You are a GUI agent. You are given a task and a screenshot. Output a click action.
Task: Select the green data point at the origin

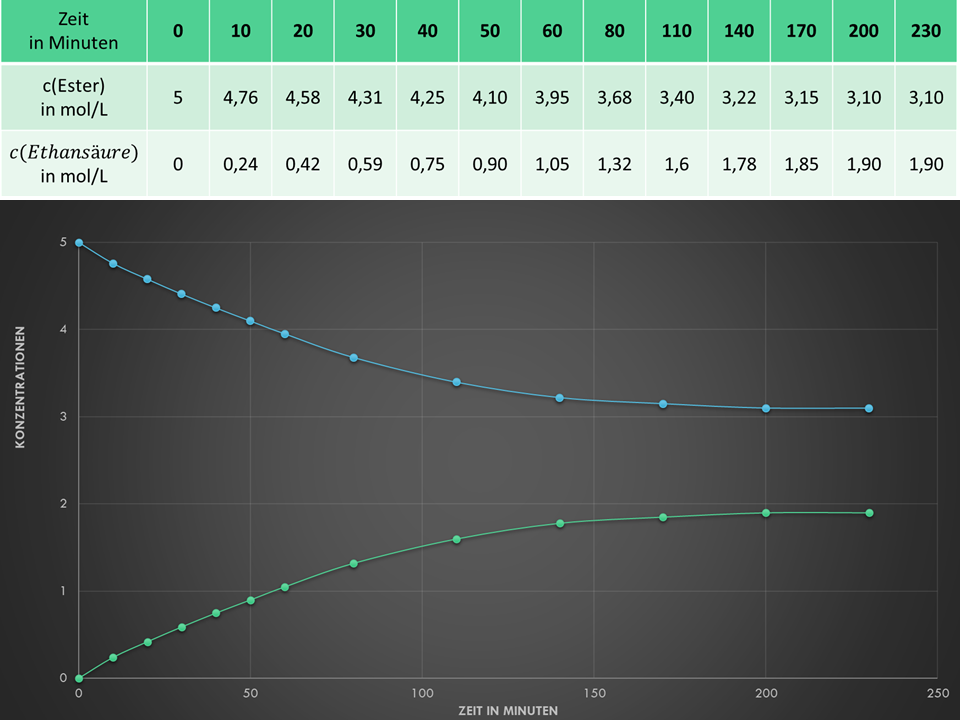click(x=79, y=678)
